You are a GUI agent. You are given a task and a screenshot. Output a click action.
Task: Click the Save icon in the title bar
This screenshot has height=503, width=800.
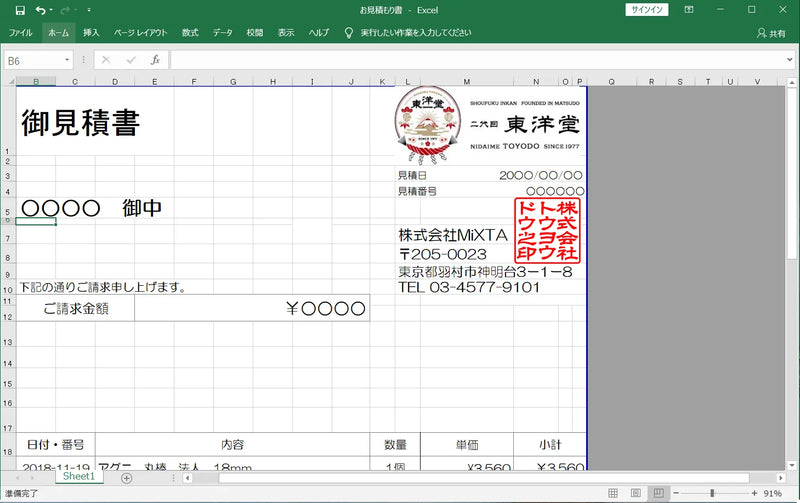click(20, 10)
